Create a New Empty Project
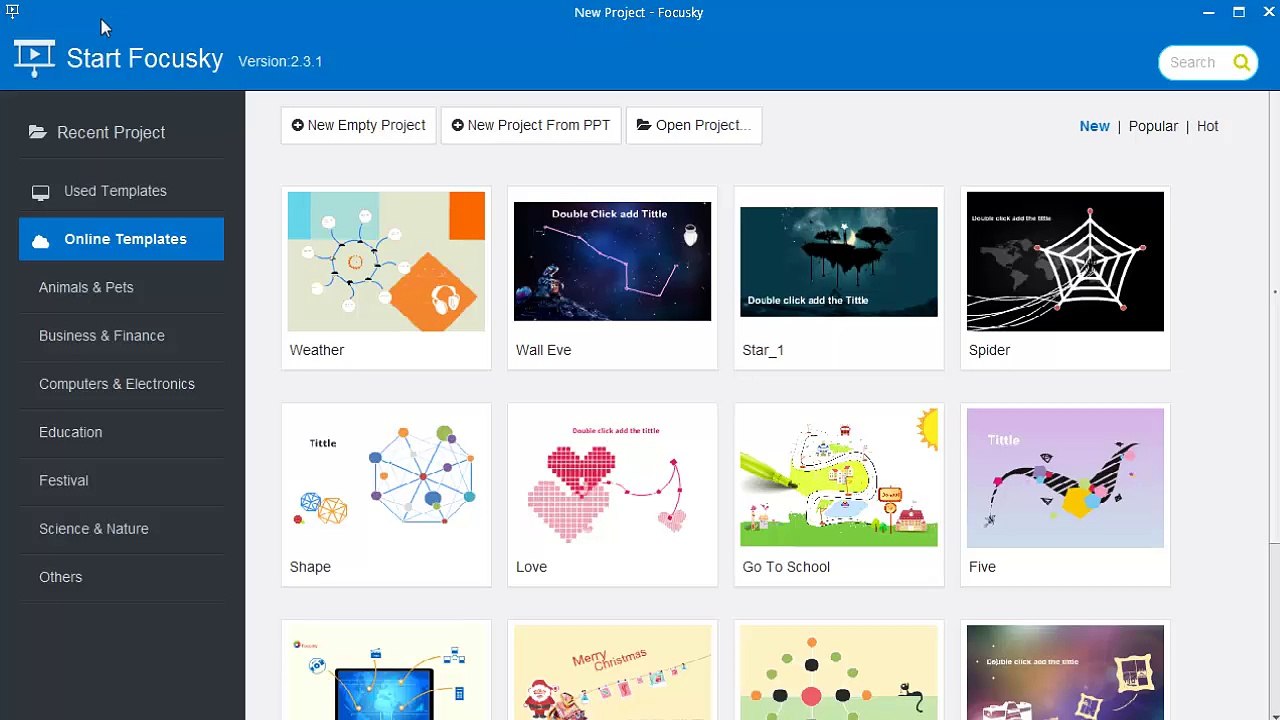This screenshot has width=1280, height=720. point(358,126)
